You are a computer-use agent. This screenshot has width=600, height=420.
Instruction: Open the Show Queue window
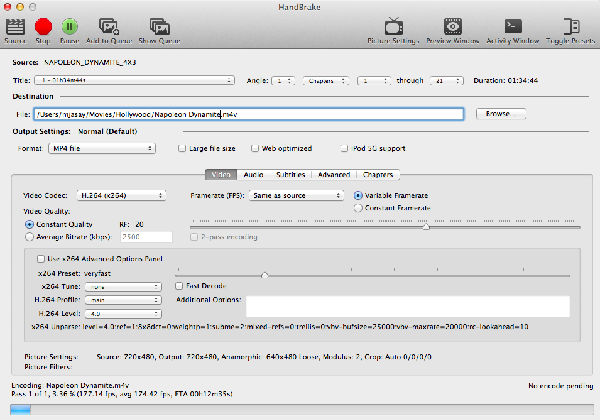tap(157, 27)
